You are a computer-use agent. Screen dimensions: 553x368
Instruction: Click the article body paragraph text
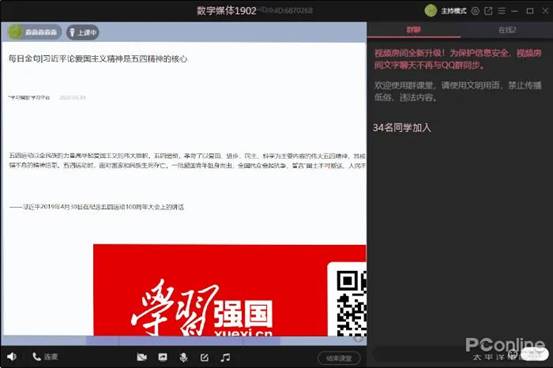click(187, 160)
